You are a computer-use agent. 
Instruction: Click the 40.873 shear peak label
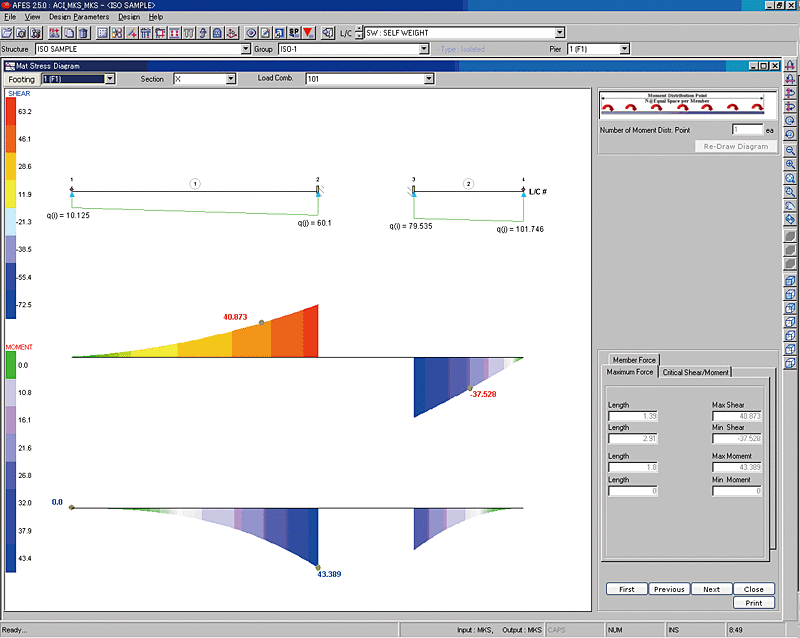(235, 317)
